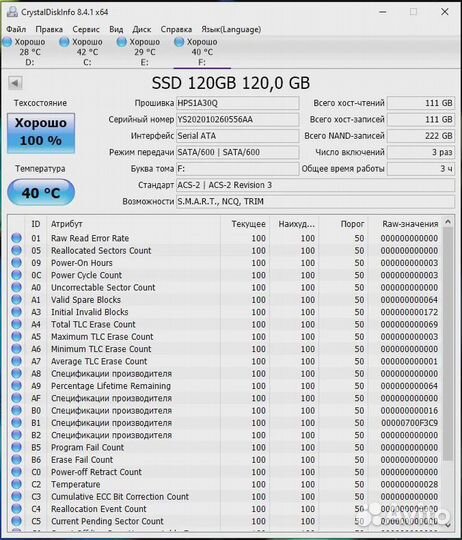Click the Хорошо 100 % health status button
The width and height of the screenshot is (462, 540).
(x=41, y=133)
